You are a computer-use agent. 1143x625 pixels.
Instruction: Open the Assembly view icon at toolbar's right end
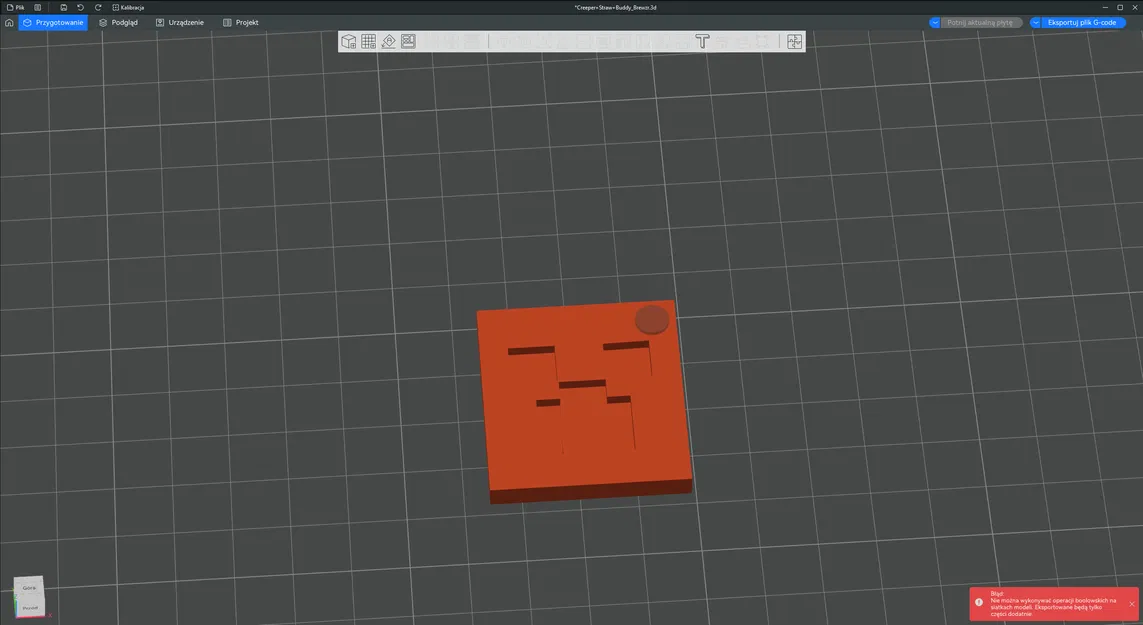click(794, 41)
